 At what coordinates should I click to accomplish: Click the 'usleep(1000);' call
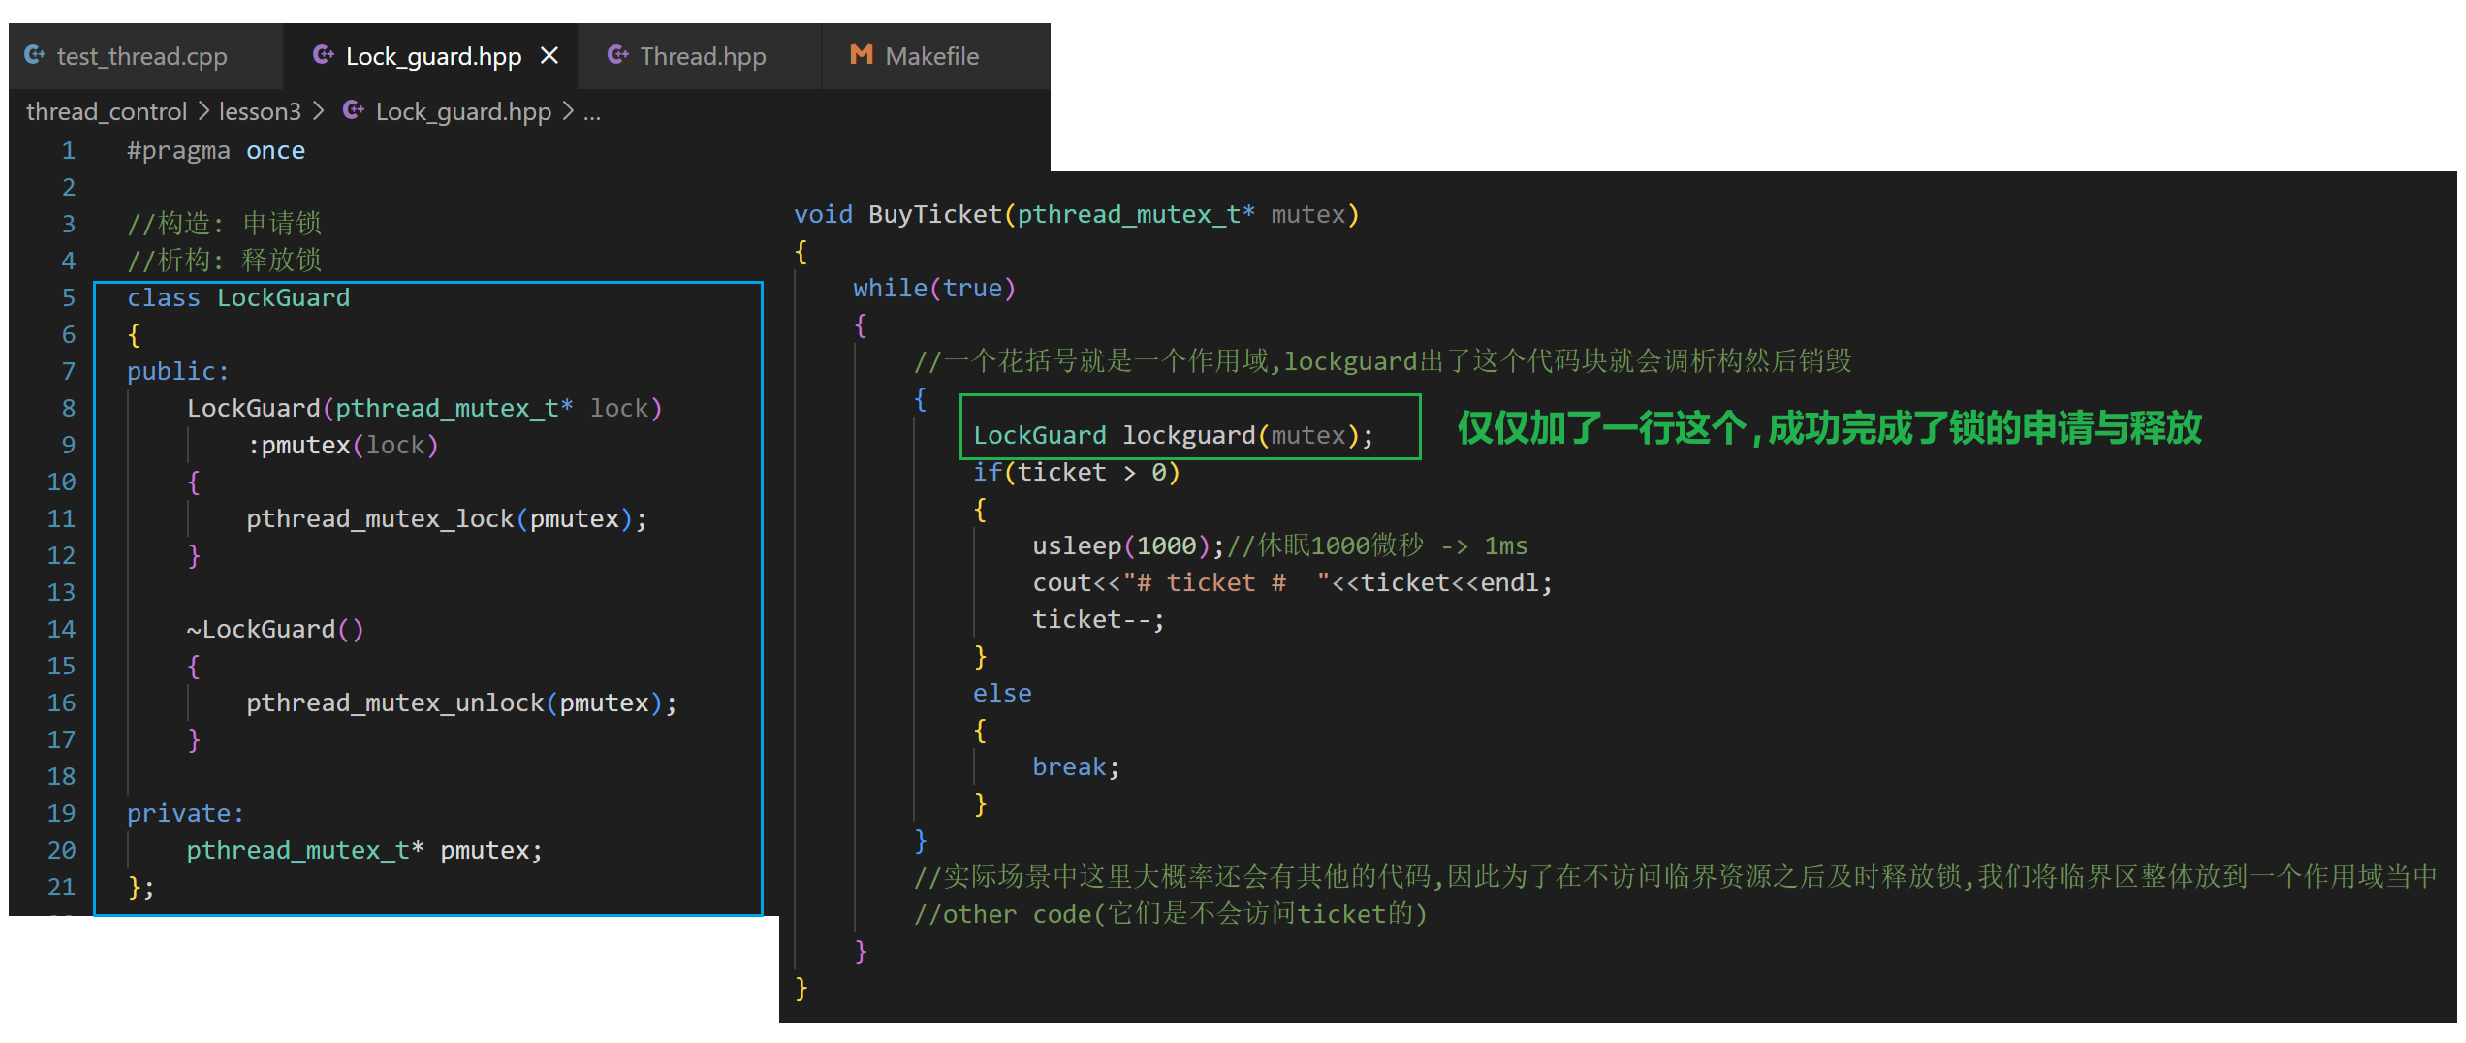[1128, 546]
